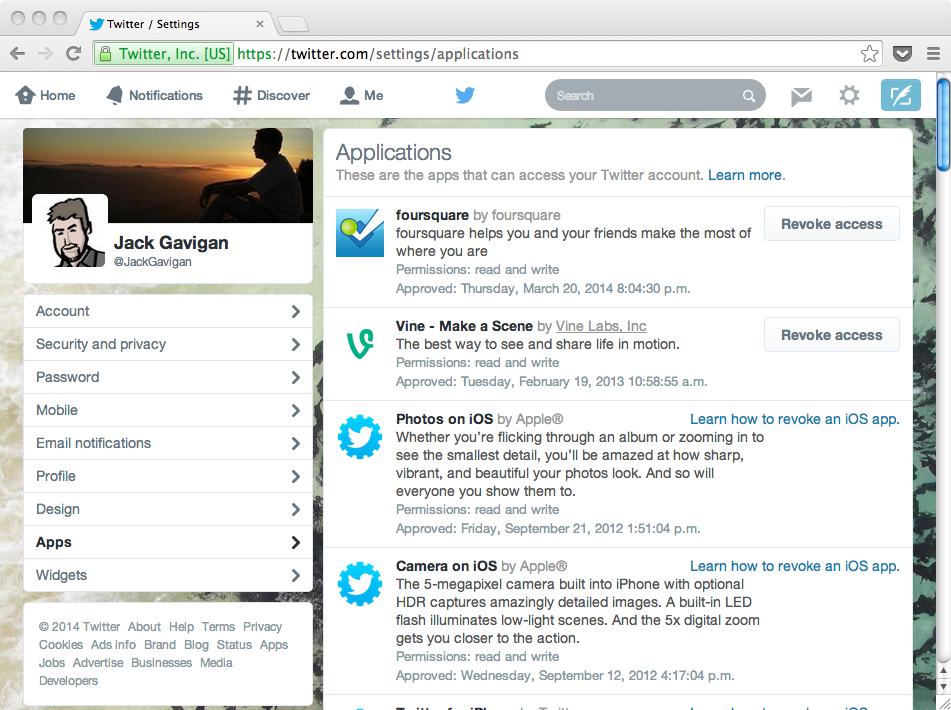This screenshot has height=710, width=951.
Task: Revoke access for Vine app
Action: point(831,335)
